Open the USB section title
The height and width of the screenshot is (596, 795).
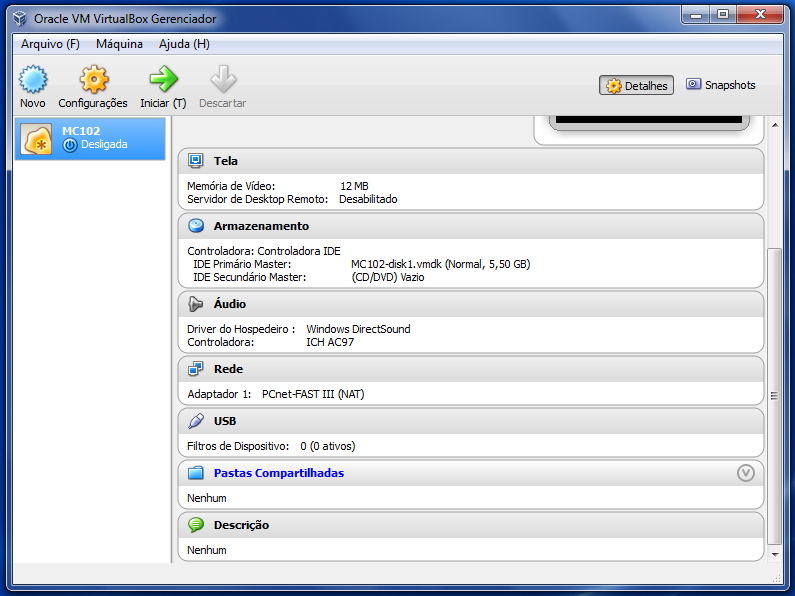tap(225, 421)
